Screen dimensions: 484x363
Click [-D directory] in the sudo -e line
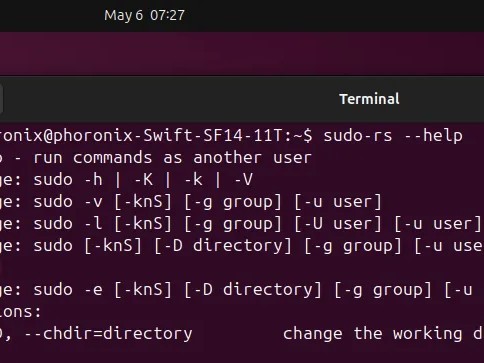tap(253, 290)
